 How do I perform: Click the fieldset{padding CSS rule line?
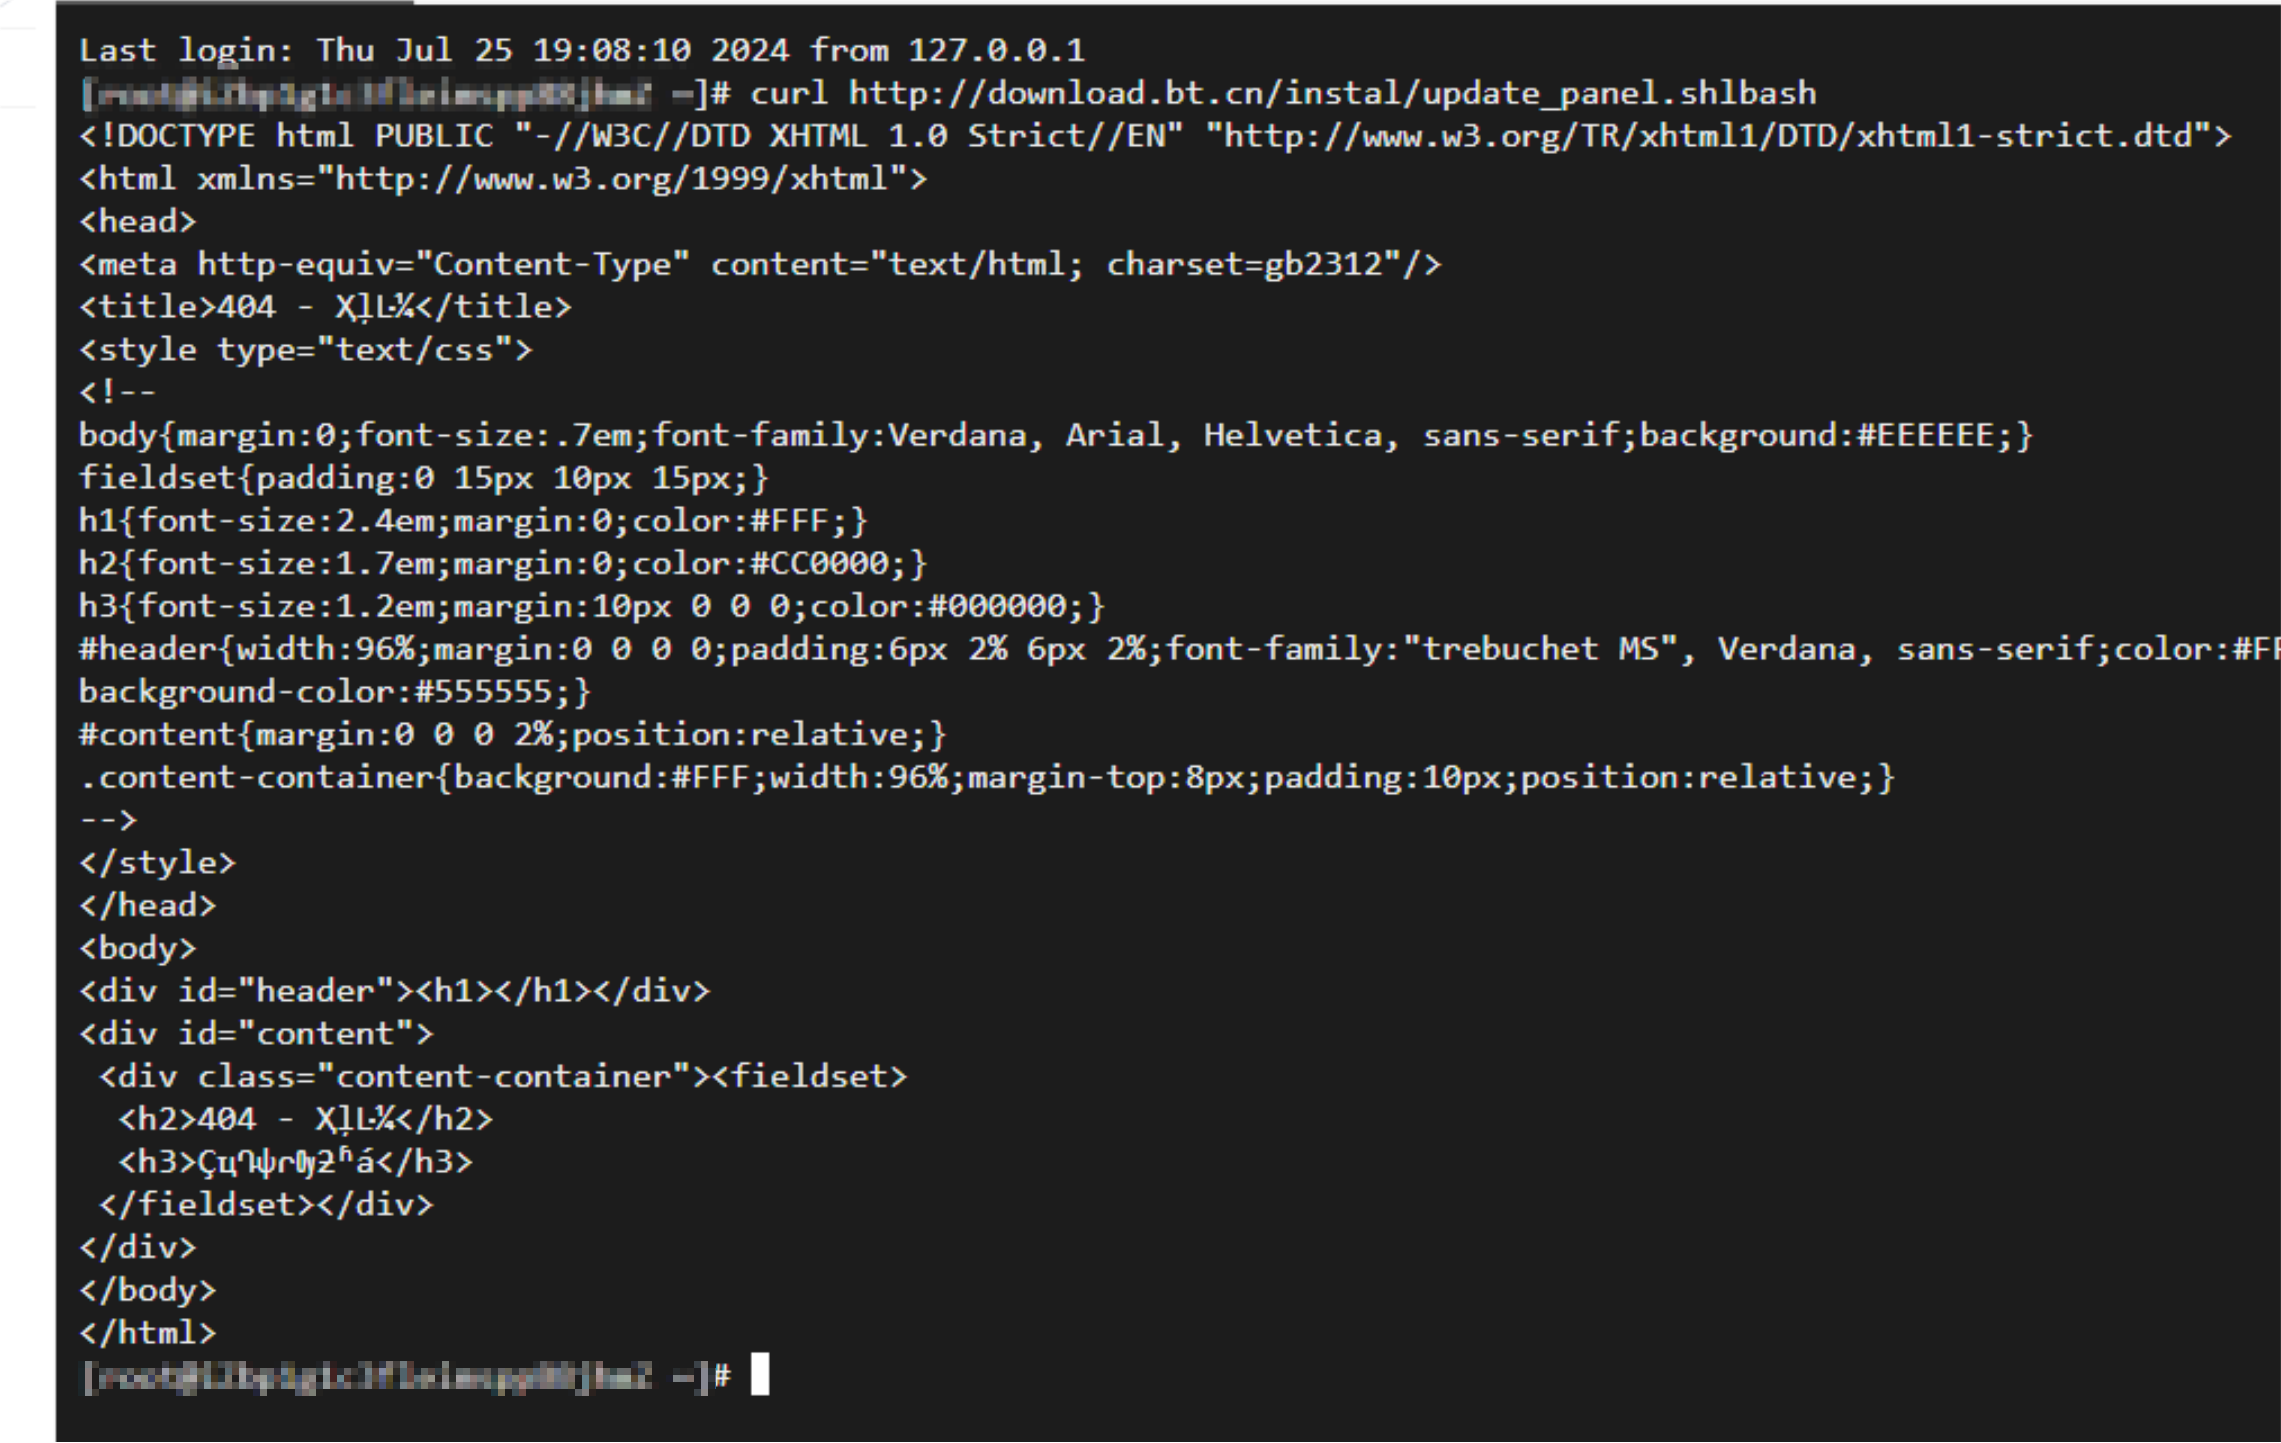coord(423,478)
